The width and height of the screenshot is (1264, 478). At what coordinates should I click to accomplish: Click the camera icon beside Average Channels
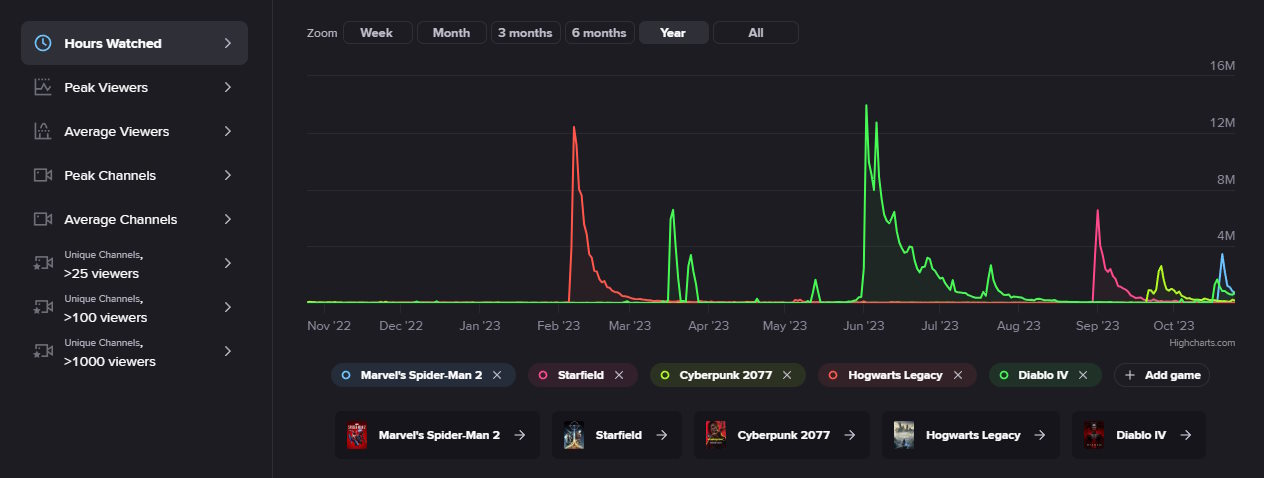click(x=43, y=219)
